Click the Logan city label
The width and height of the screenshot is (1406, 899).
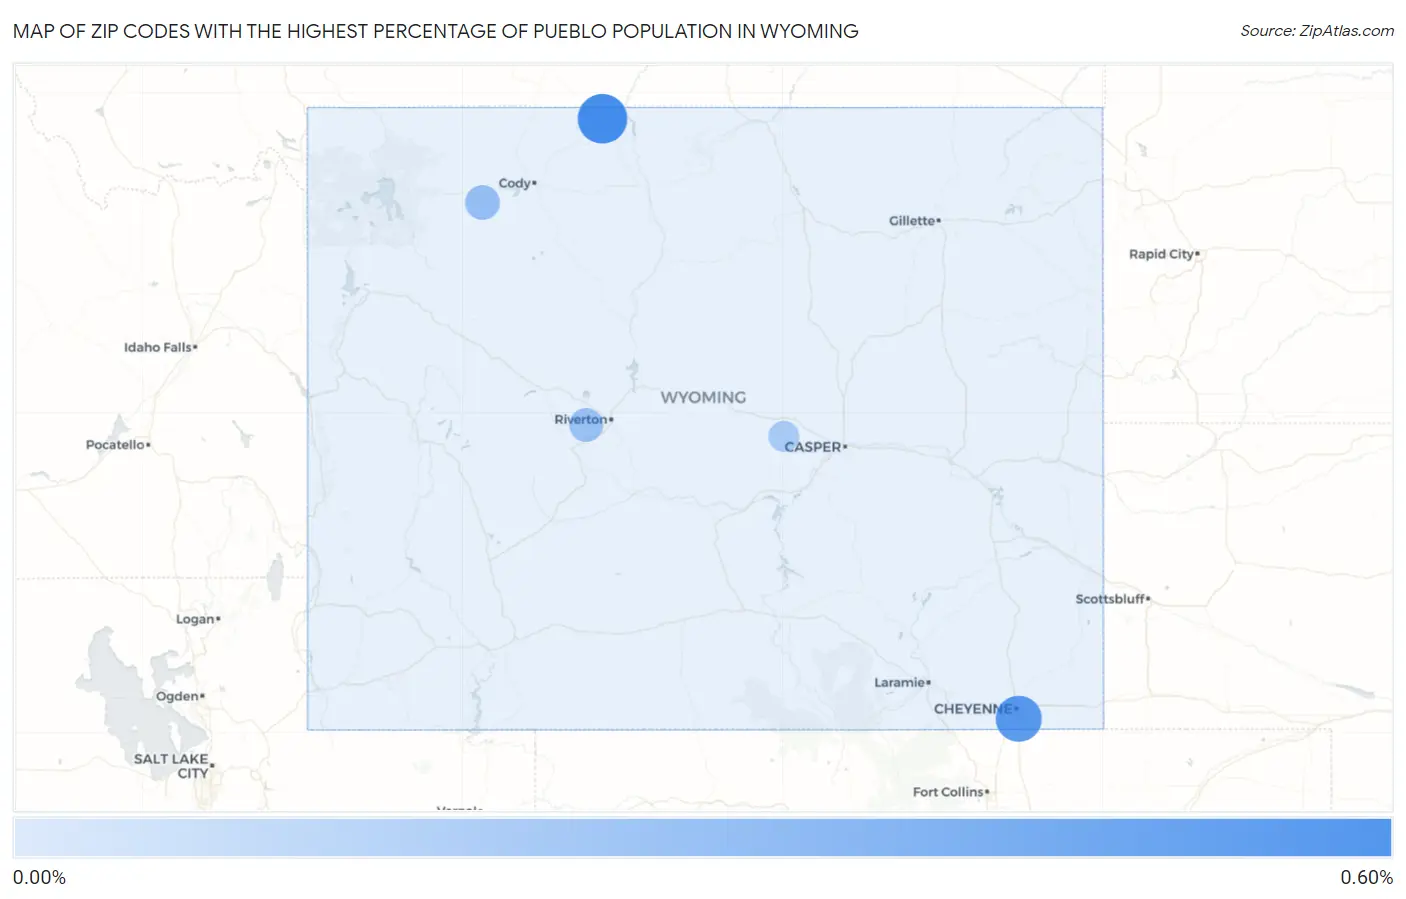tap(197, 619)
